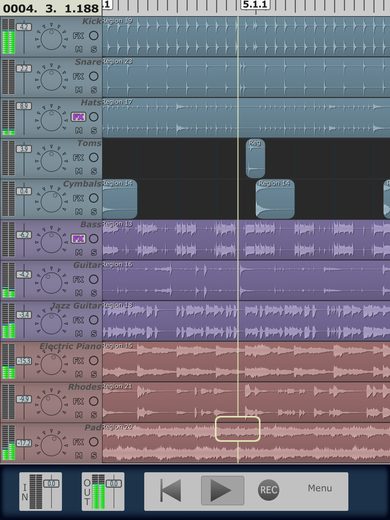Viewport: 390px width, 520px height.
Task: Select the first Cymbals Region 14 clip
Action: (x=120, y=199)
